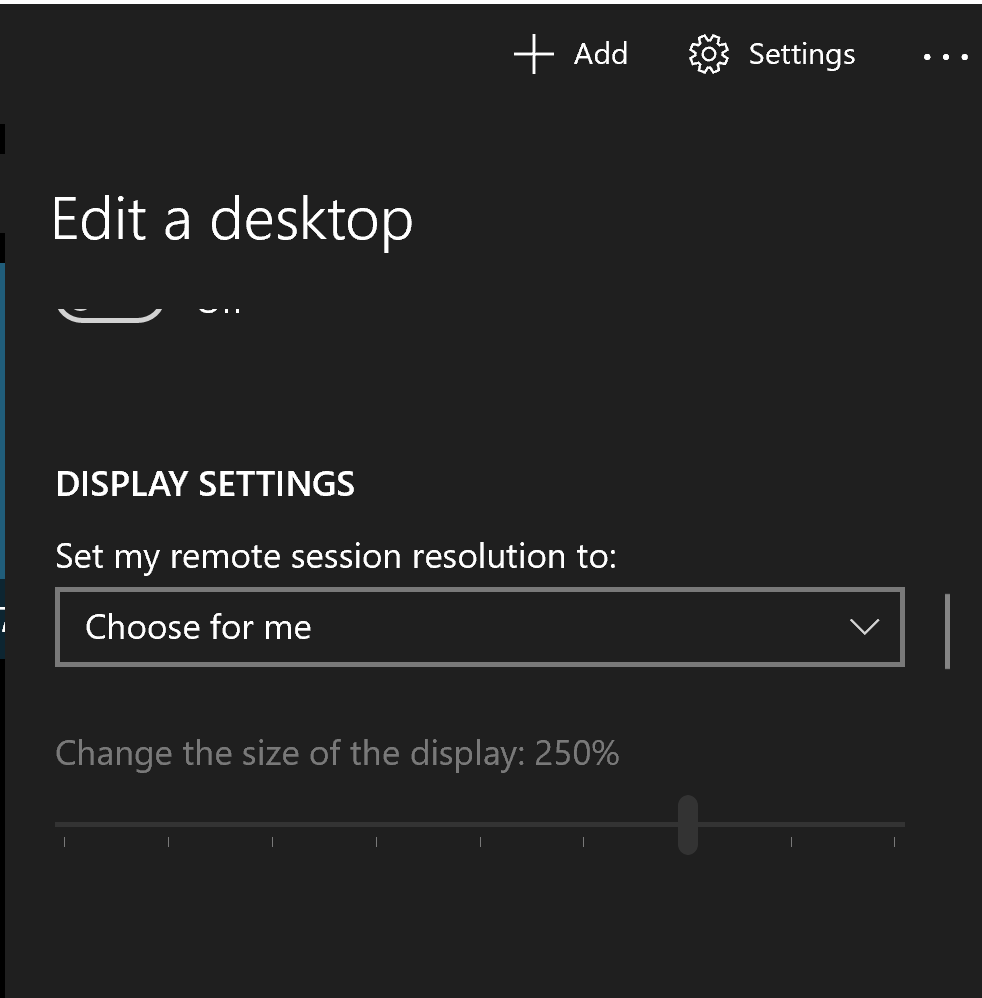Click the 'Add' menu item
This screenshot has height=998, width=982.
tap(599, 55)
